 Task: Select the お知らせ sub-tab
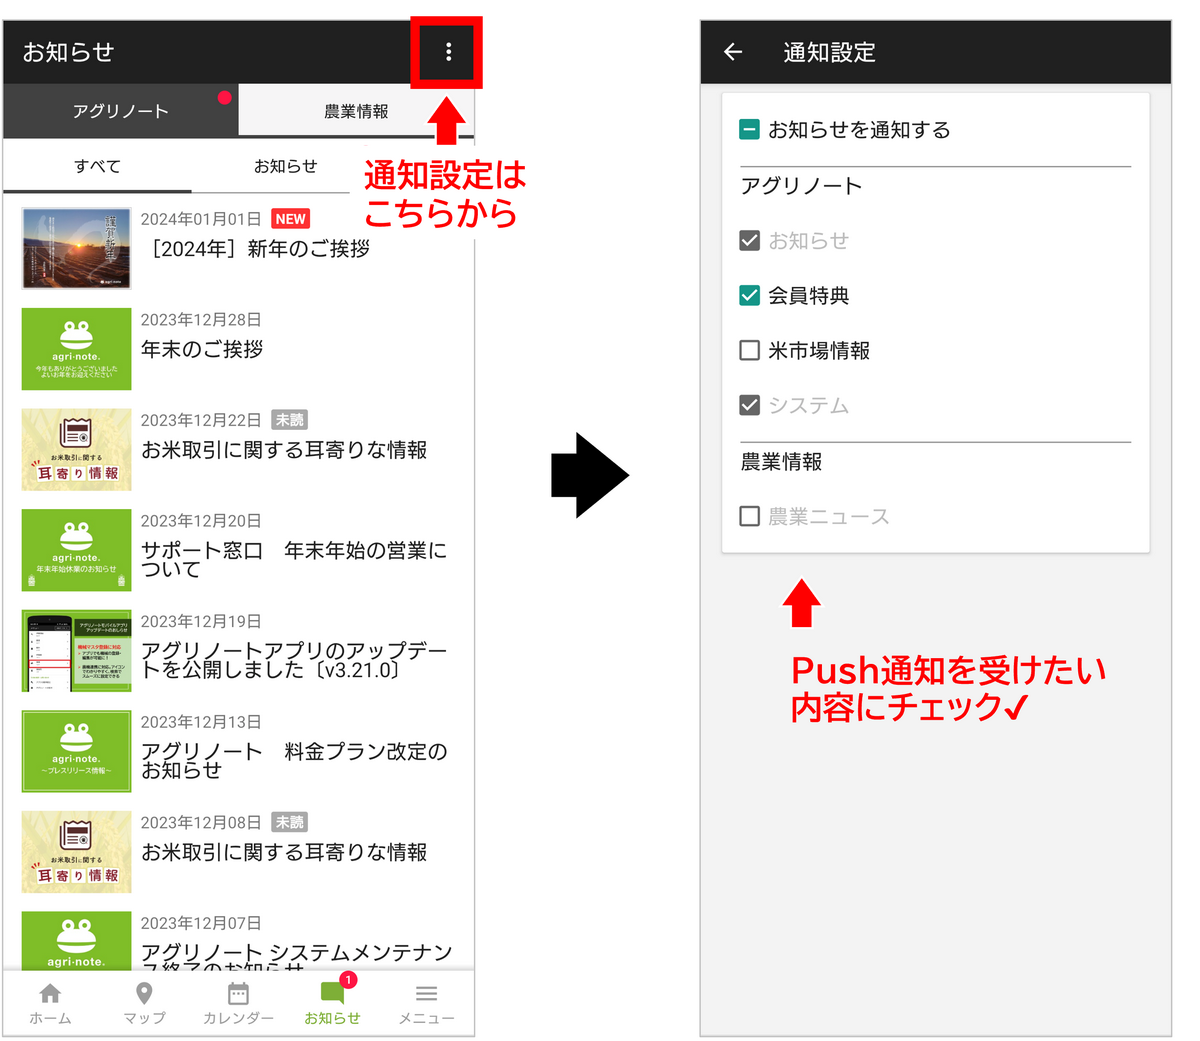tap(285, 166)
